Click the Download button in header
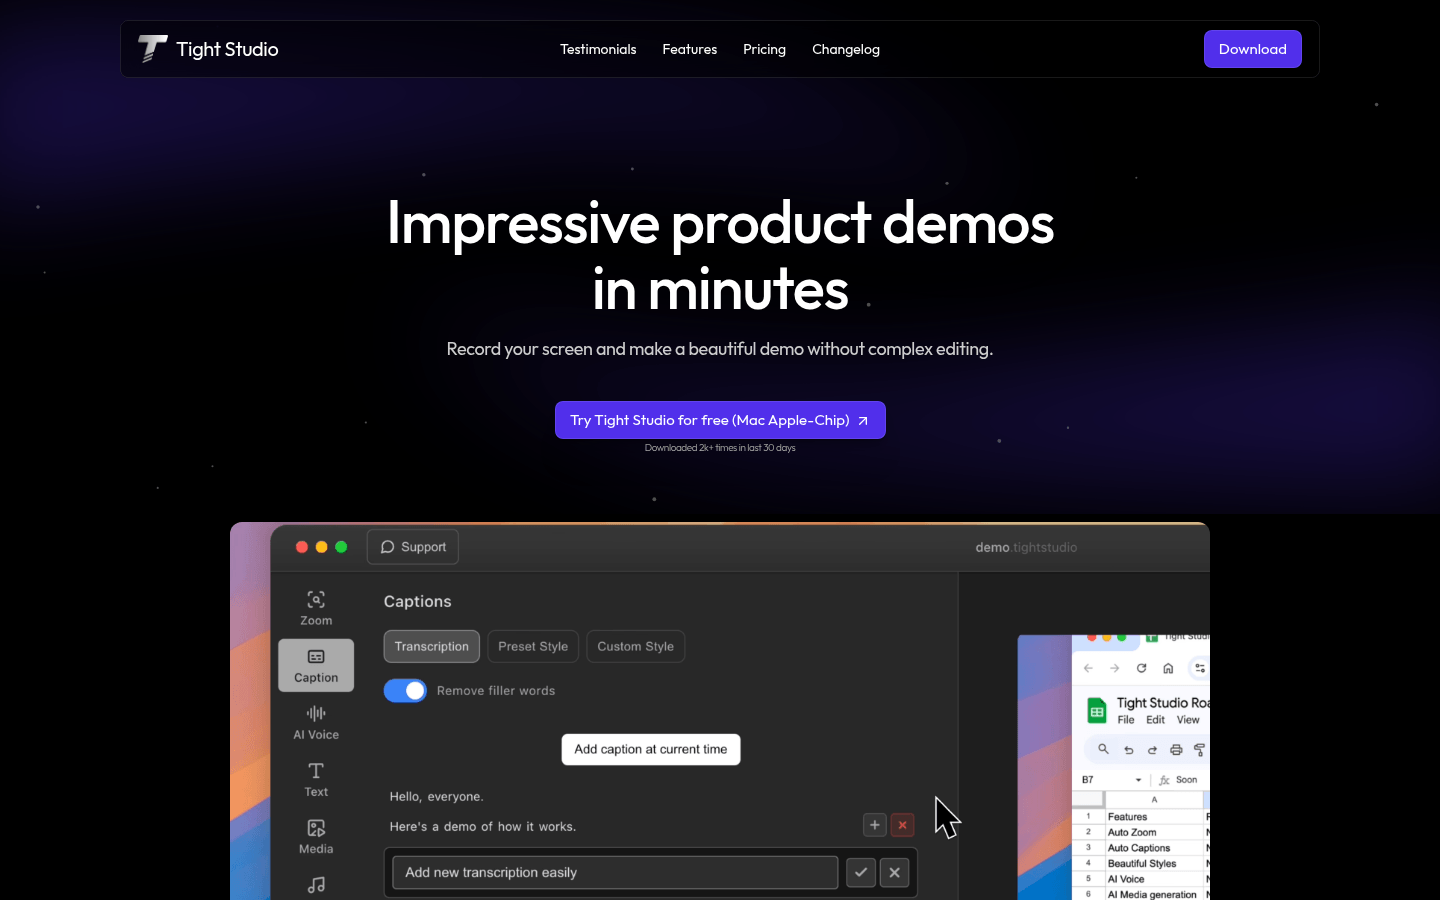 (1252, 49)
